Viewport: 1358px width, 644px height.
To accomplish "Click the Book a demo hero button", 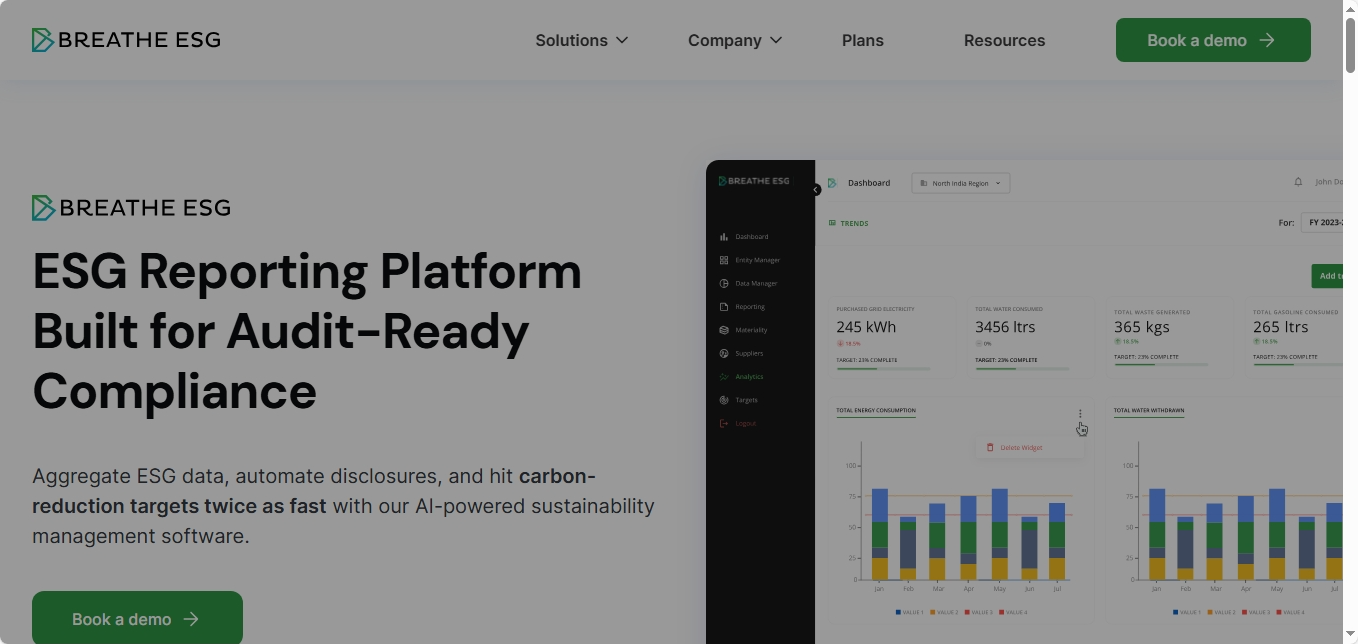I will pos(137,618).
